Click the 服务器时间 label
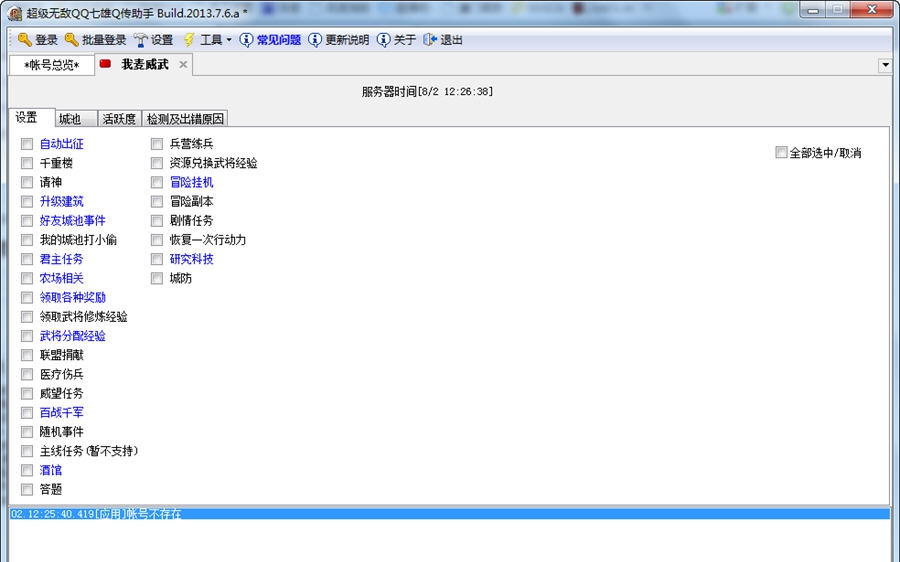The height and width of the screenshot is (562, 900). click(427, 91)
